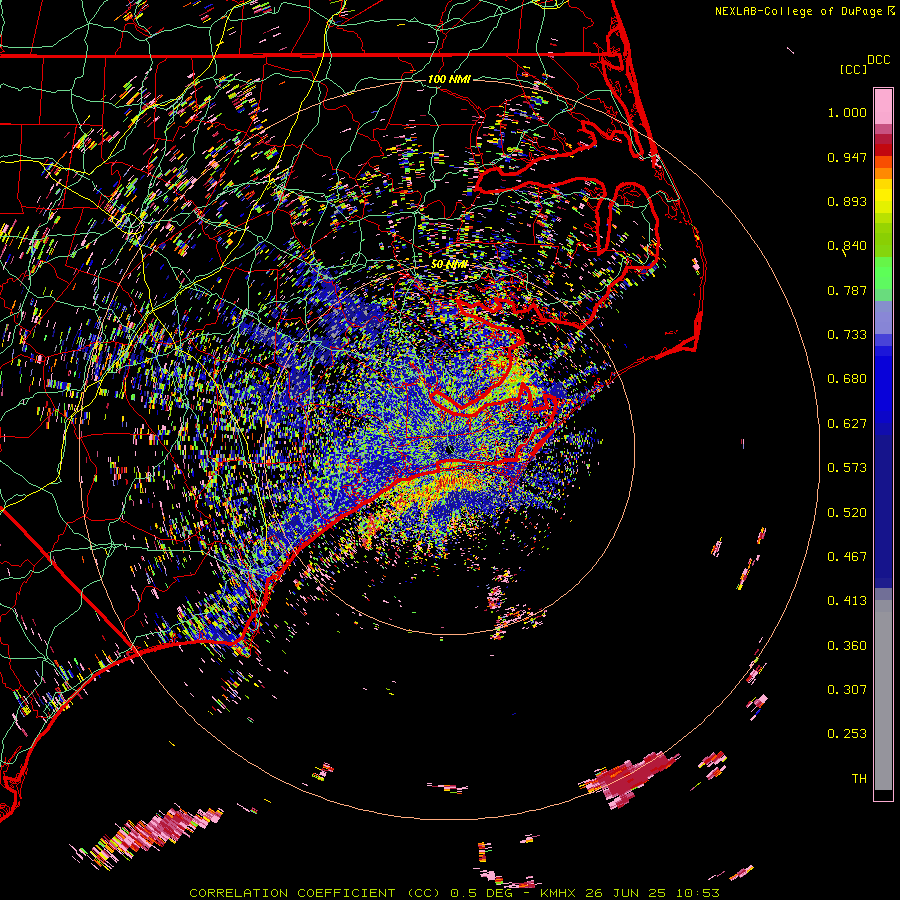Click the 0.733 scale value
This screenshot has height=900, width=900.
pos(847,335)
